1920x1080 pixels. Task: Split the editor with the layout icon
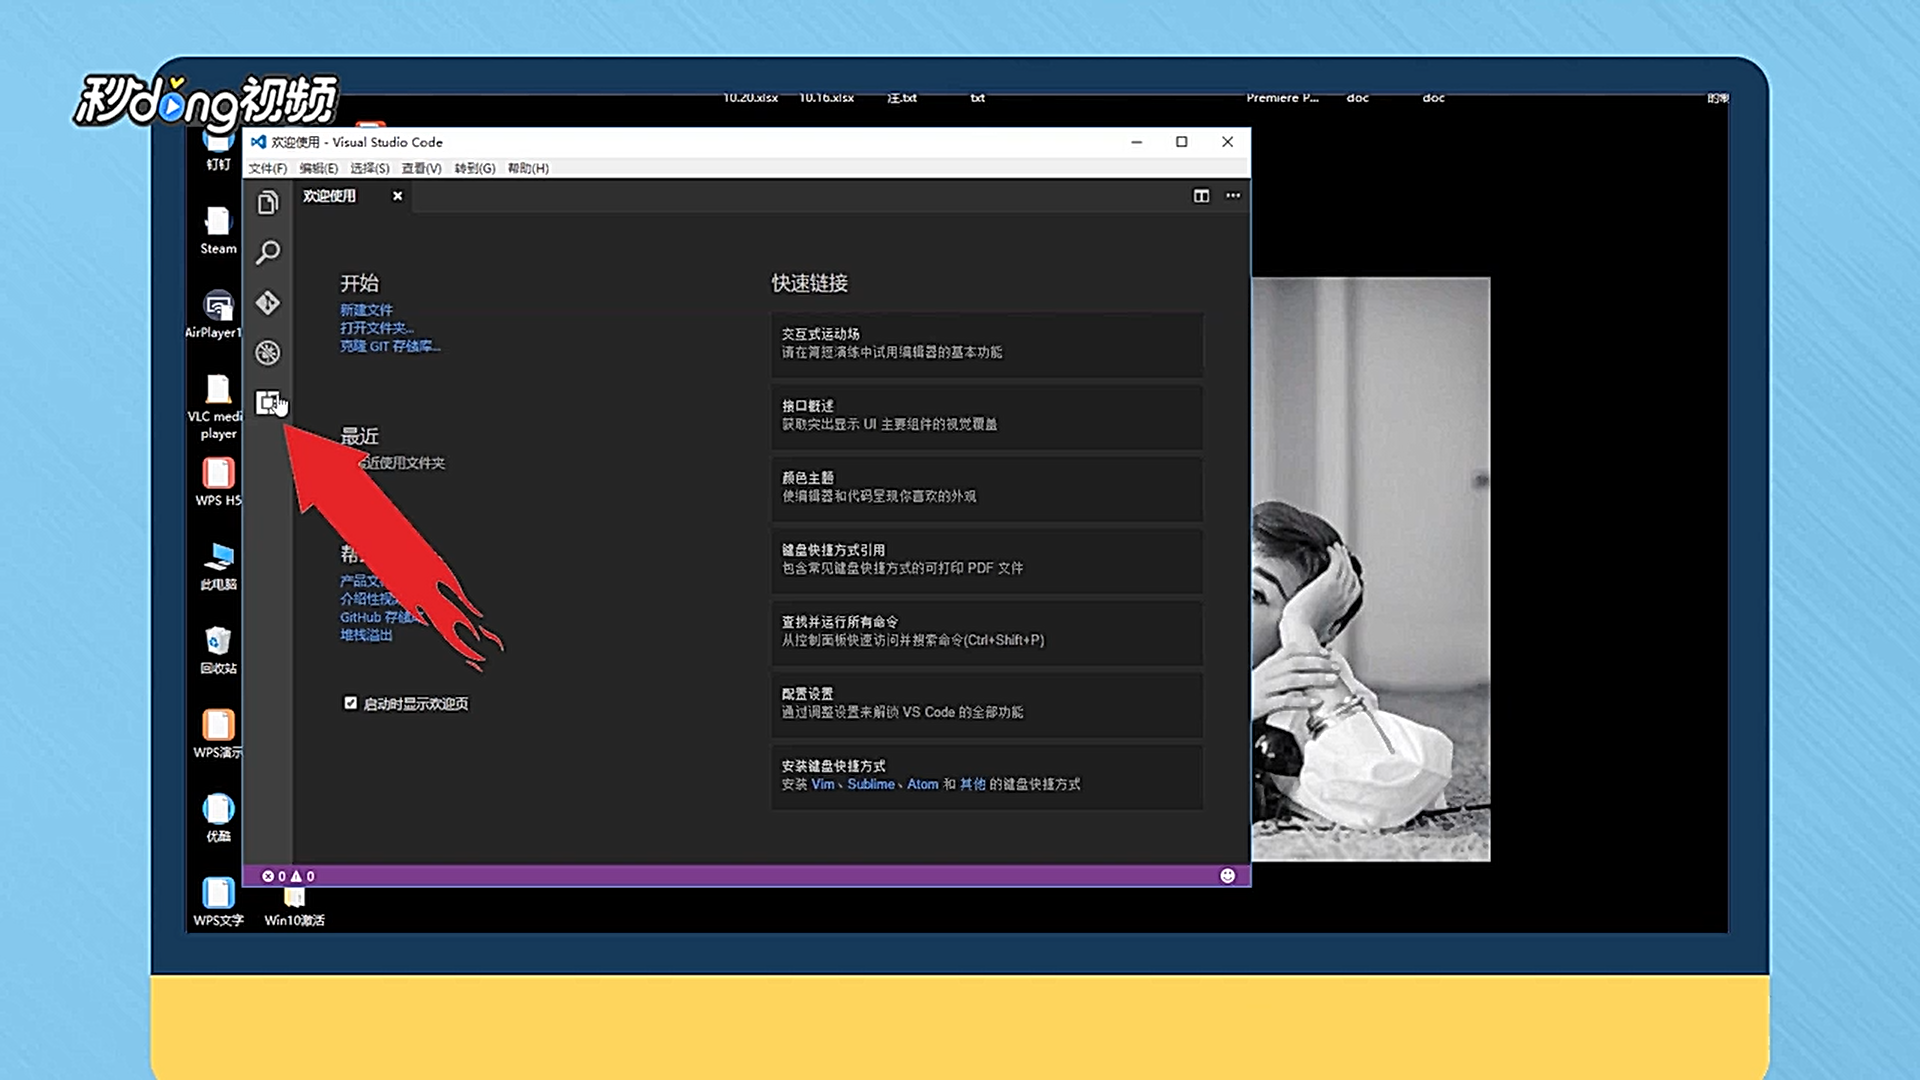click(x=1201, y=196)
